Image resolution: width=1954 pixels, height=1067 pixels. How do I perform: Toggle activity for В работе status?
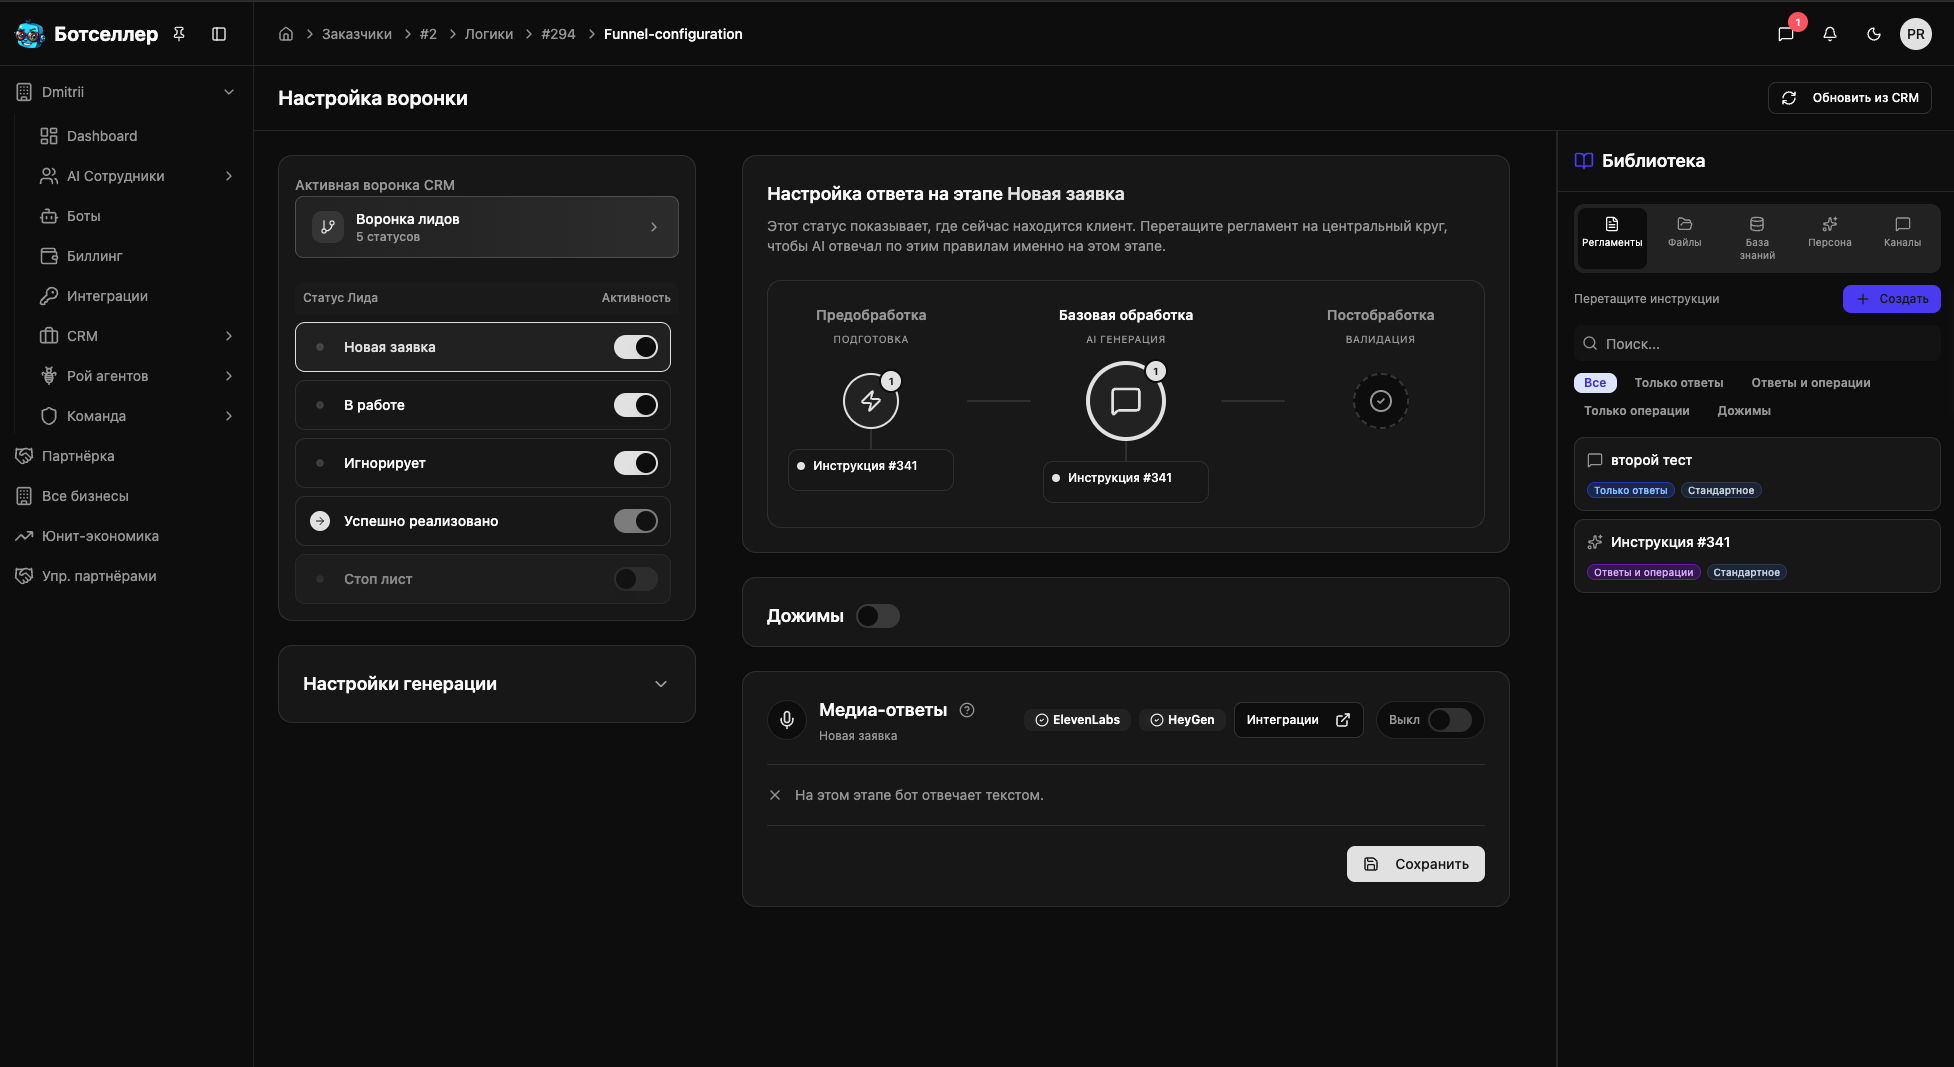click(636, 405)
